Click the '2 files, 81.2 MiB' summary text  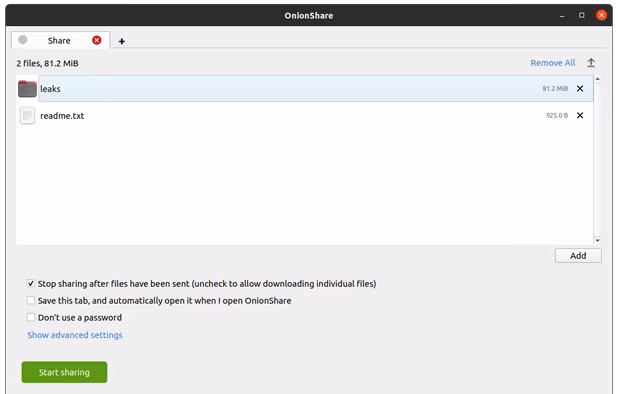pos(47,63)
